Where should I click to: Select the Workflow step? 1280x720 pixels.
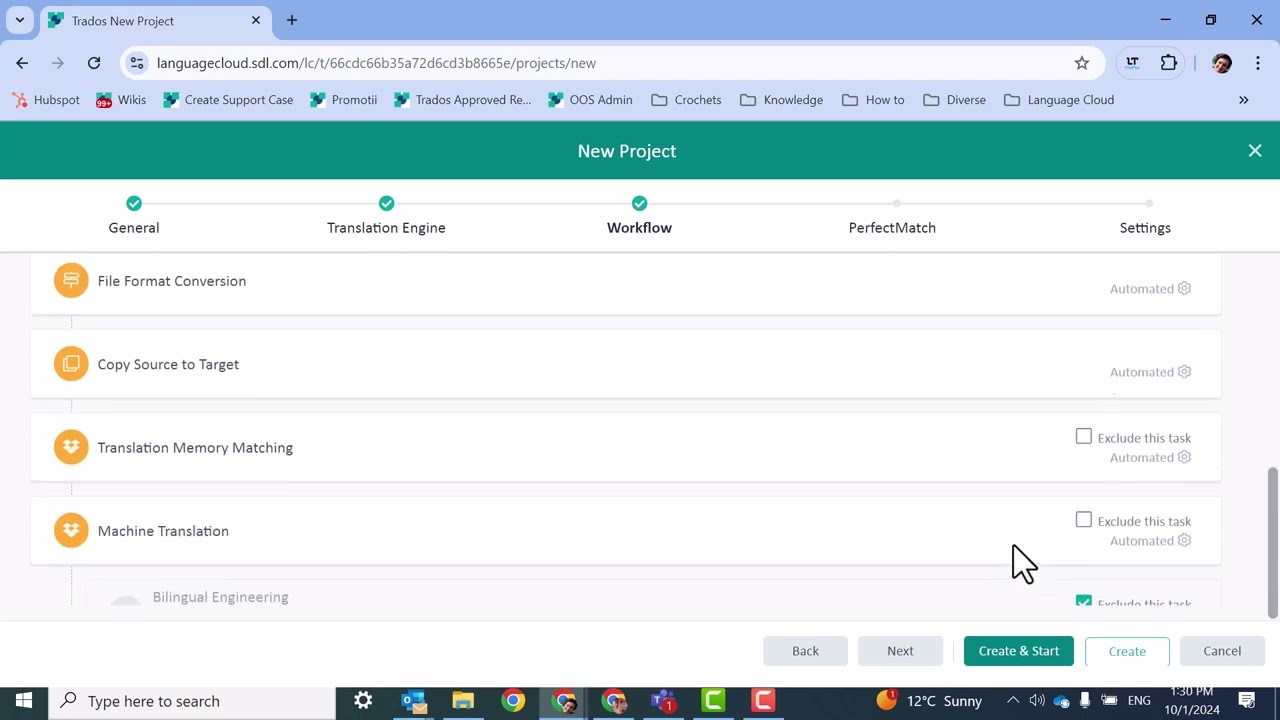pos(639,216)
